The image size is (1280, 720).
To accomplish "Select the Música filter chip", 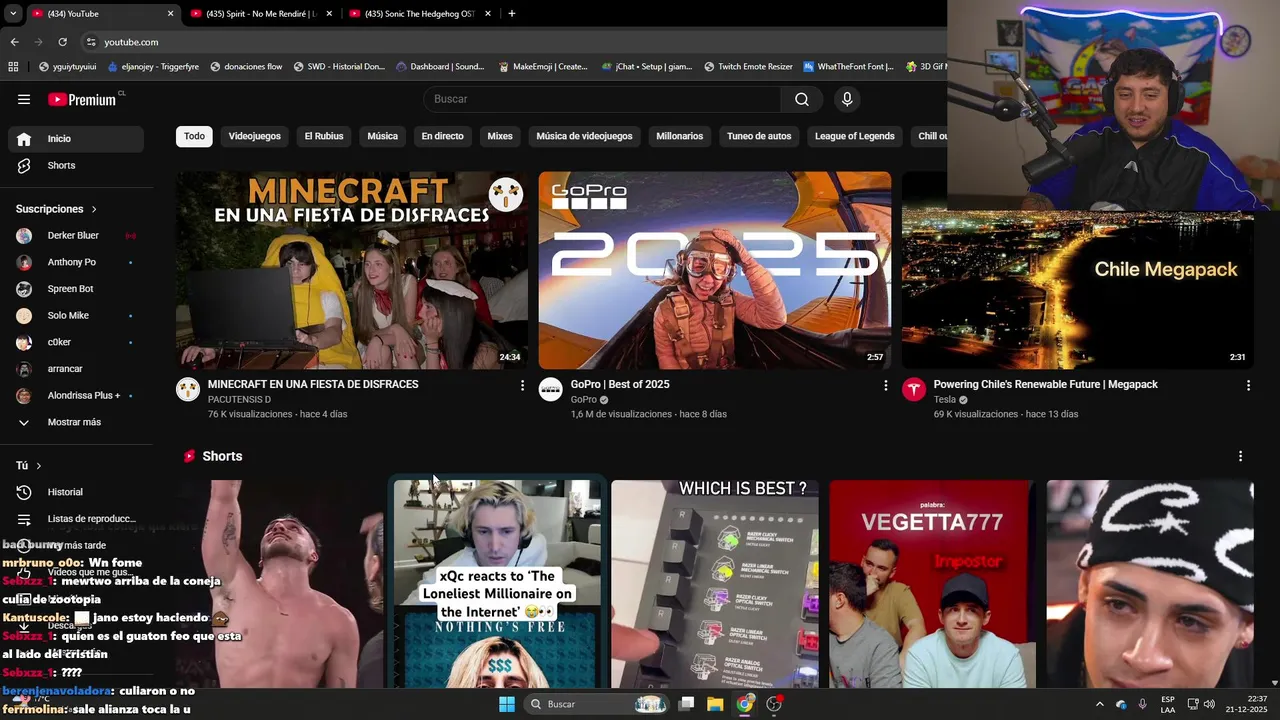I will tap(382, 136).
